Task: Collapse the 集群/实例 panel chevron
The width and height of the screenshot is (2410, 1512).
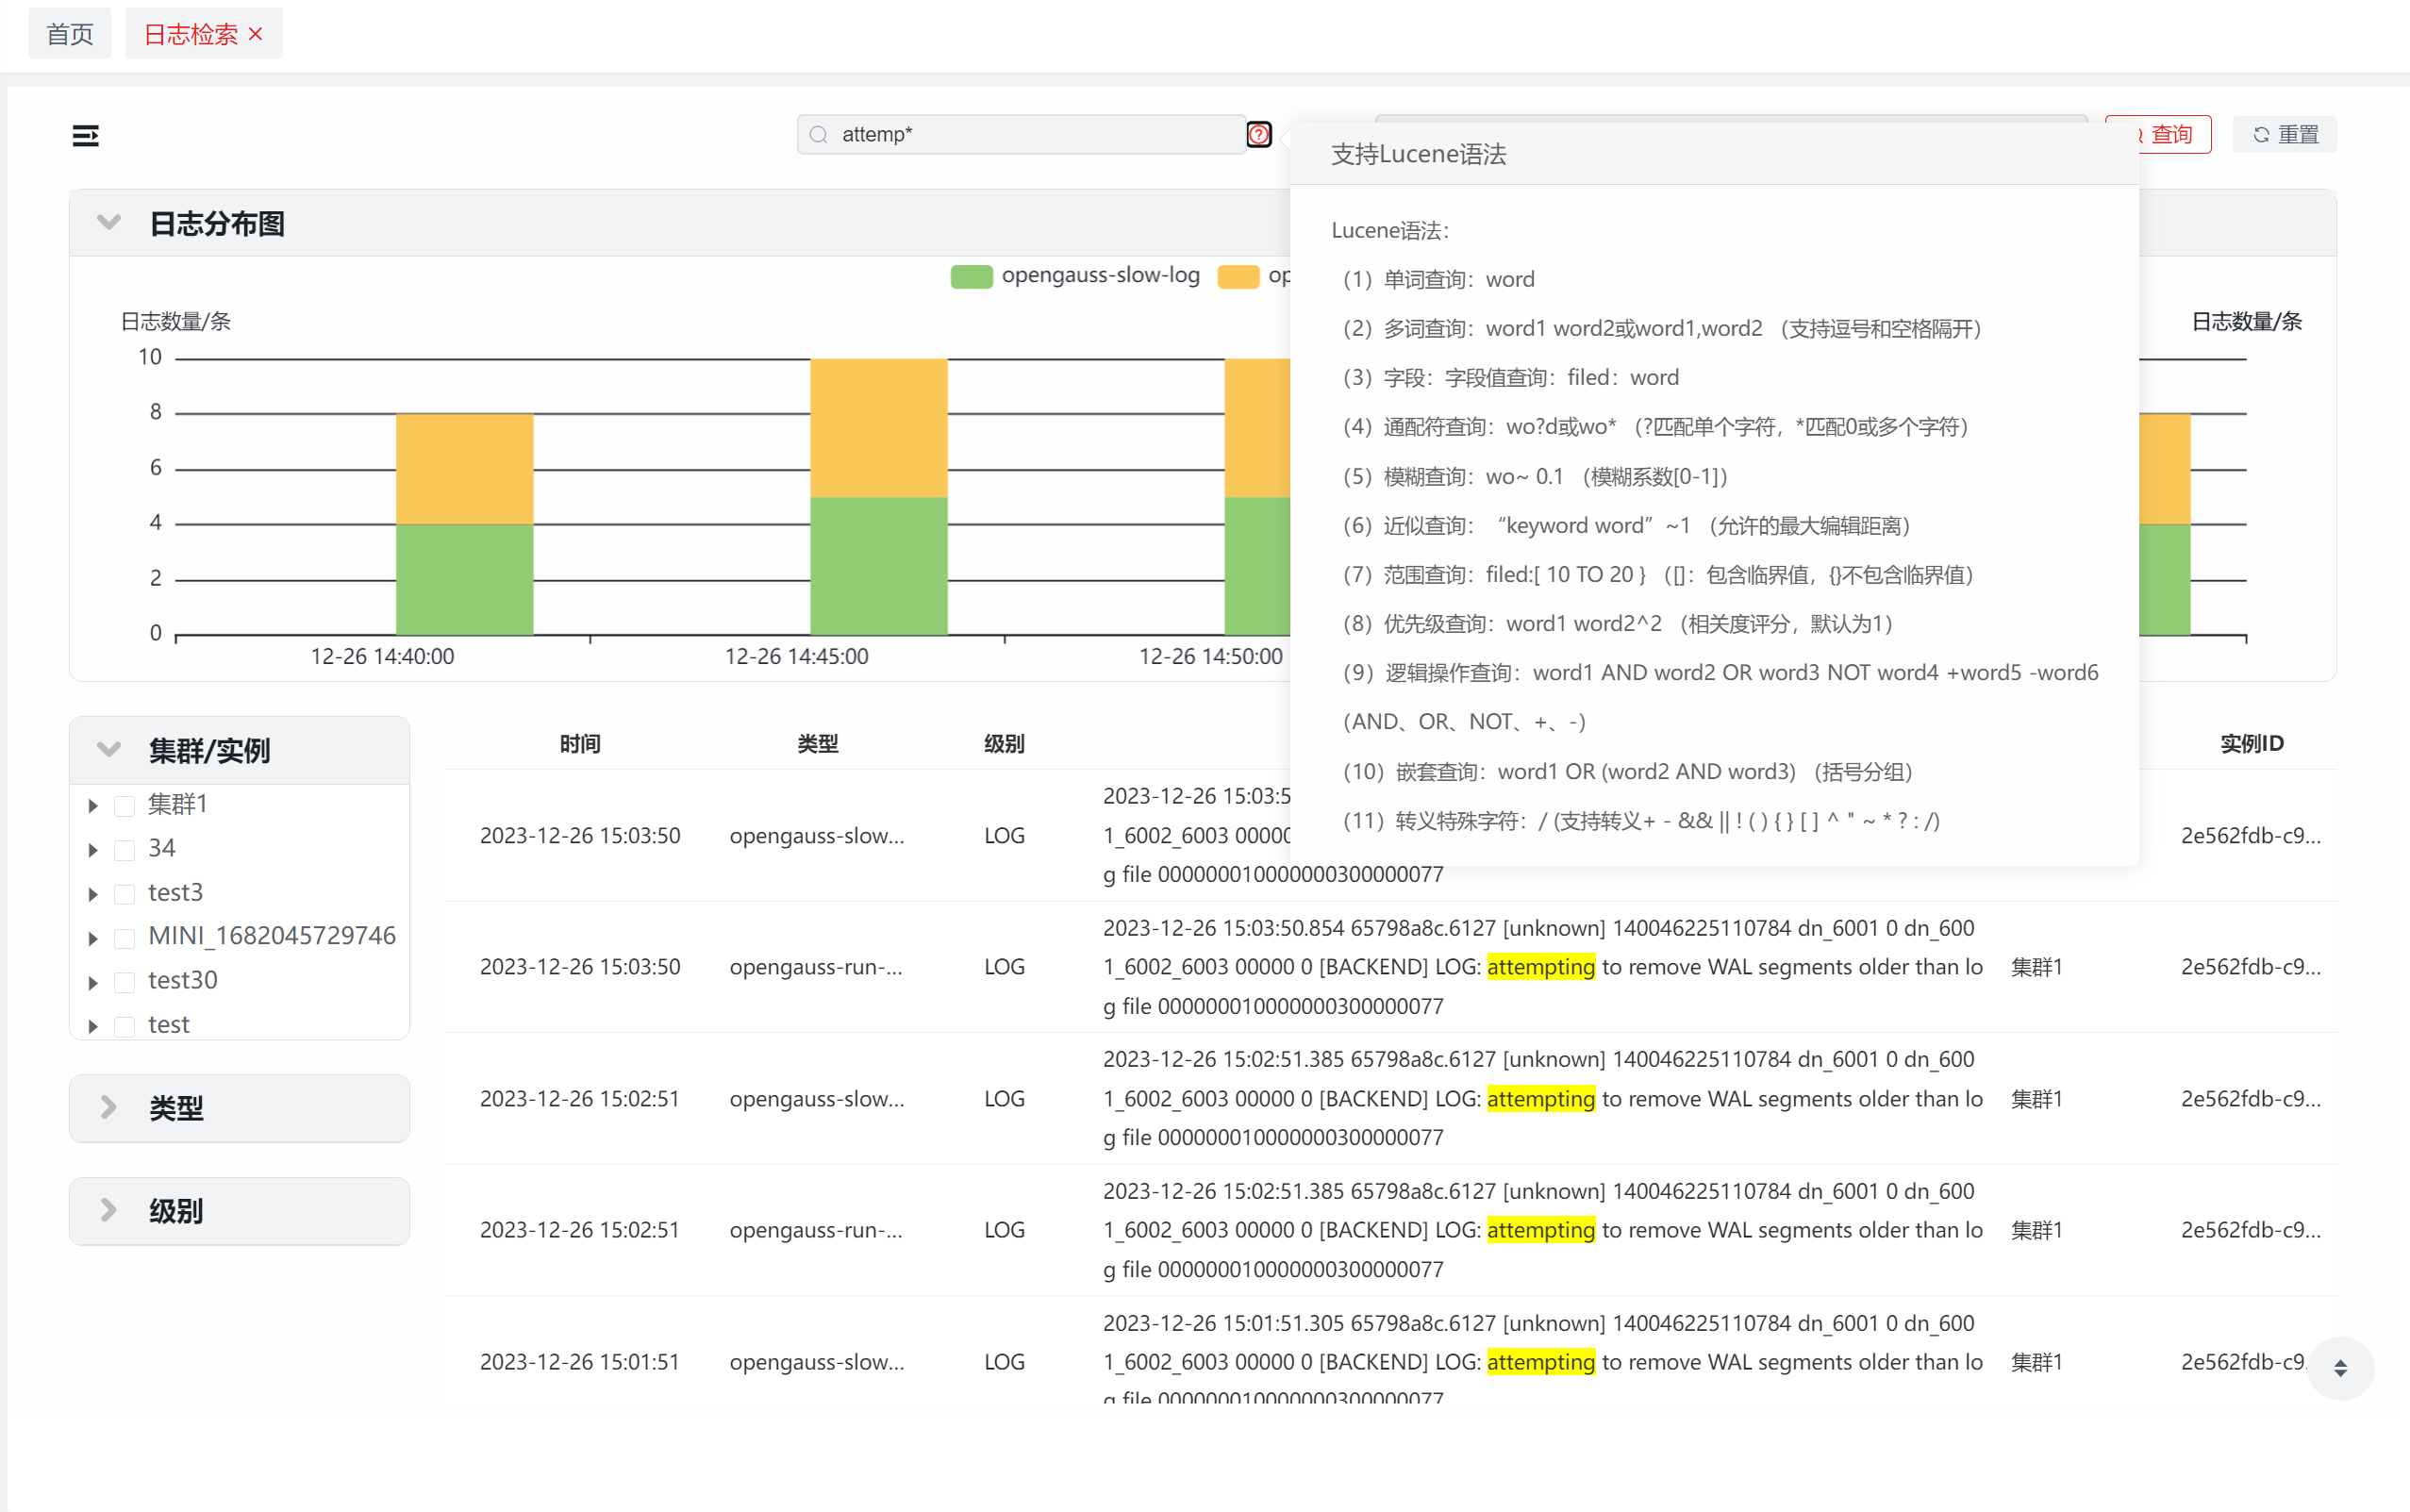Action: (x=109, y=749)
